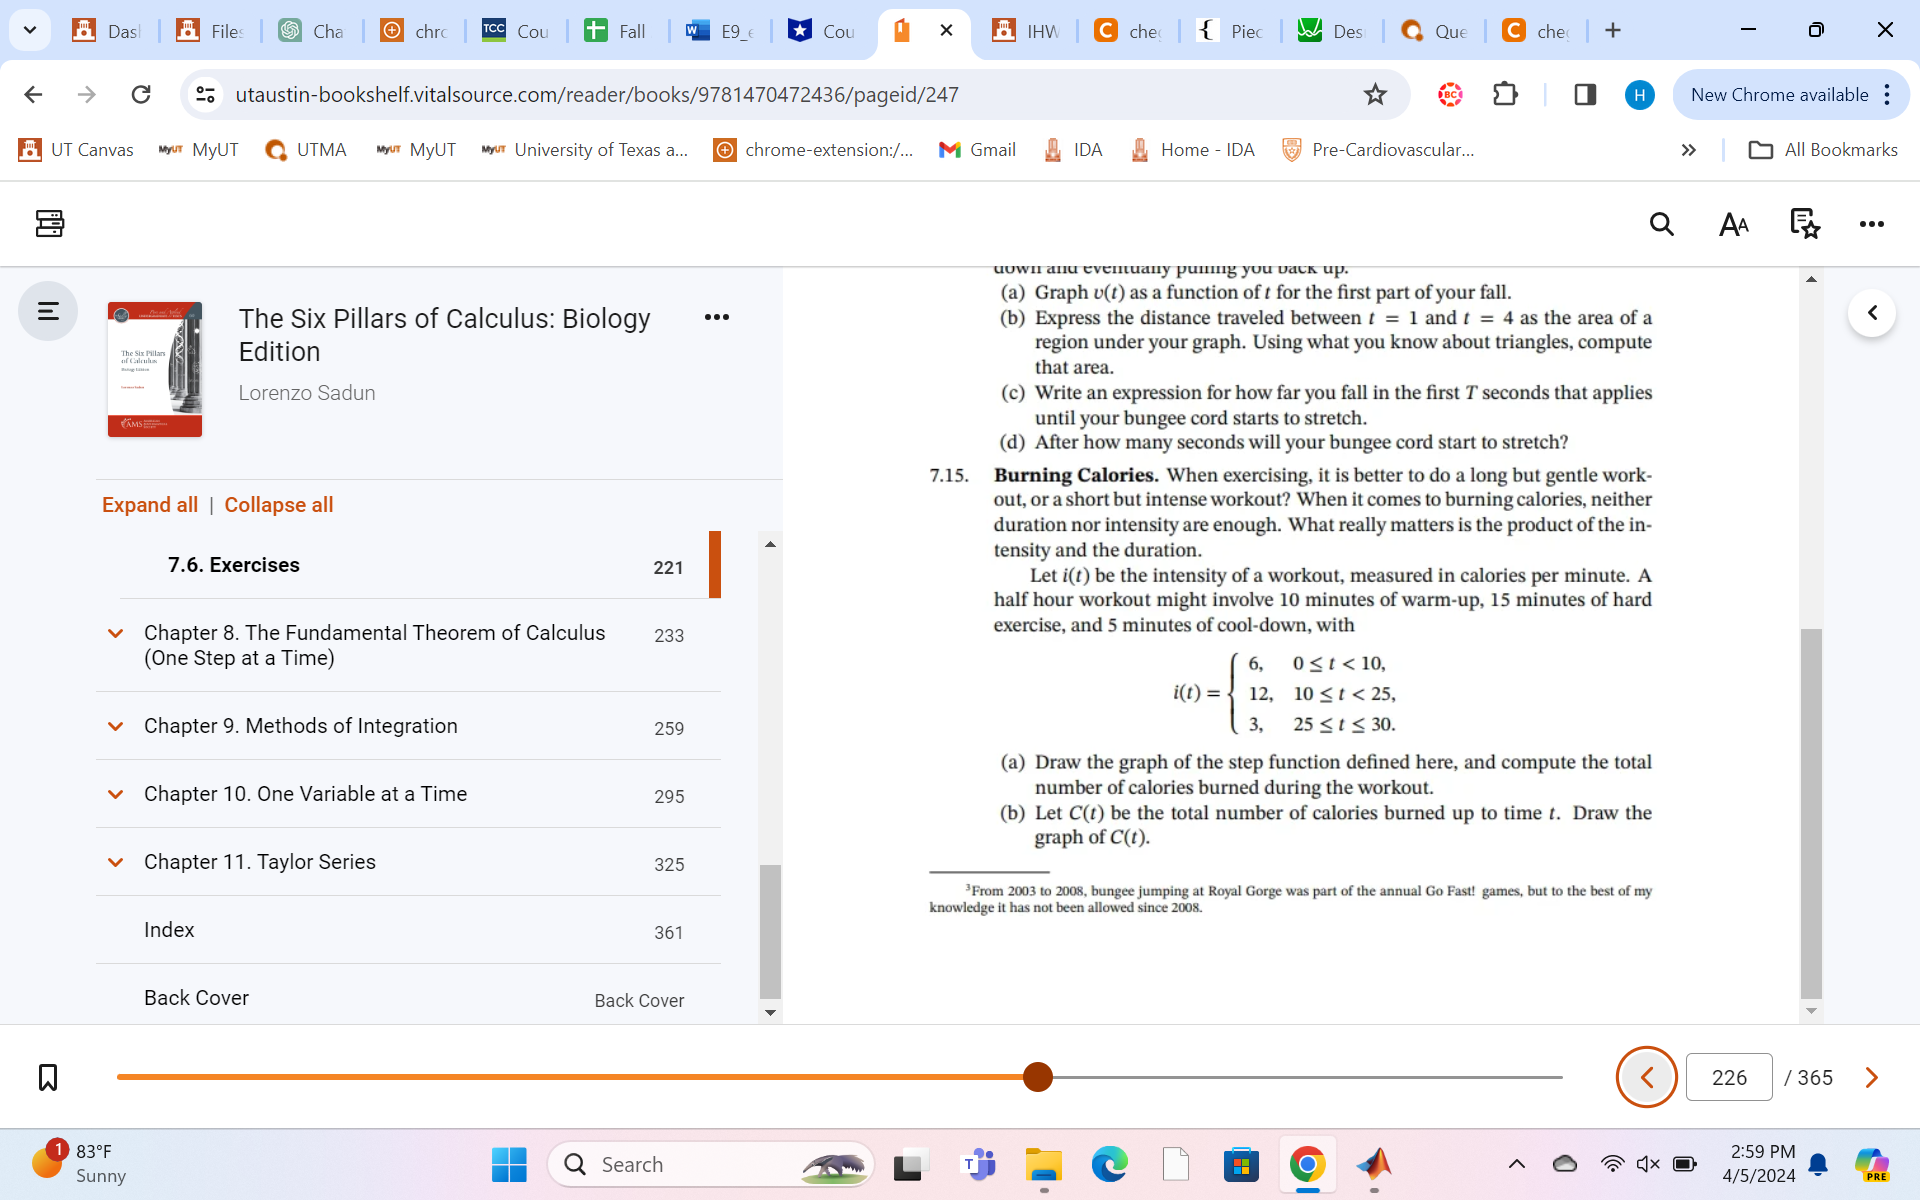Image resolution: width=1920 pixels, height=1200 pixels.
Task: Click the reading progress slider handle
Action: click(1038, 1077)
